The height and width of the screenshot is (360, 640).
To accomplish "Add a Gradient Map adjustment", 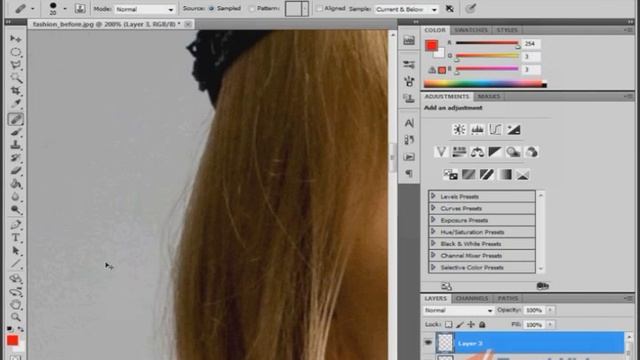I will (505, 175).
